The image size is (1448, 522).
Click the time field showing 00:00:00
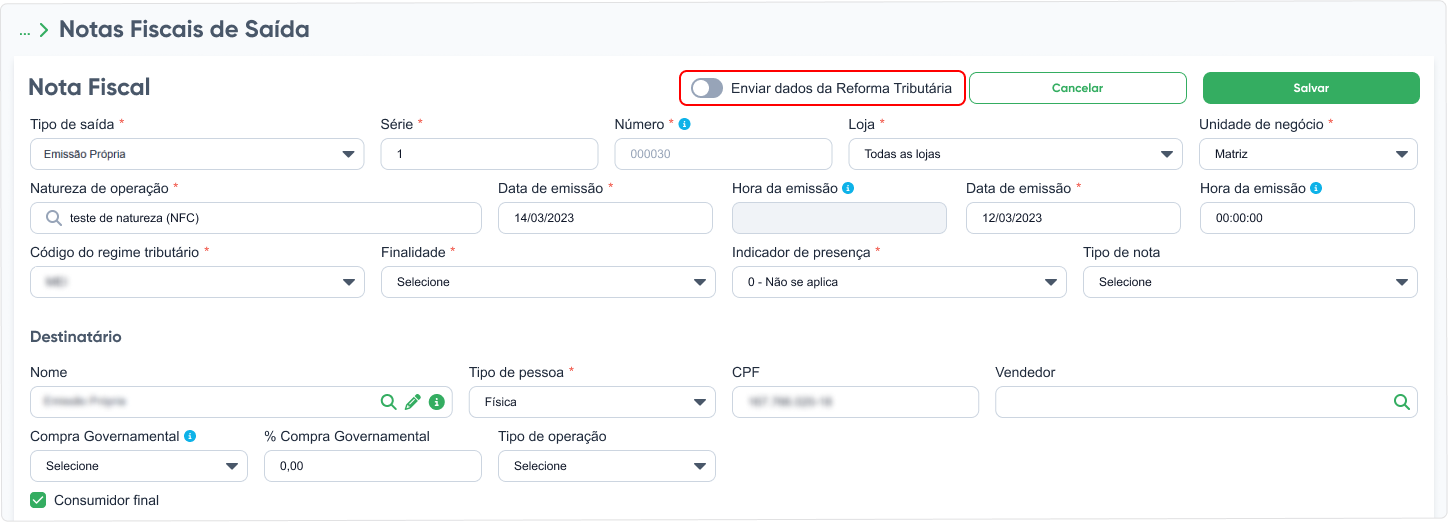[1307, 218]
